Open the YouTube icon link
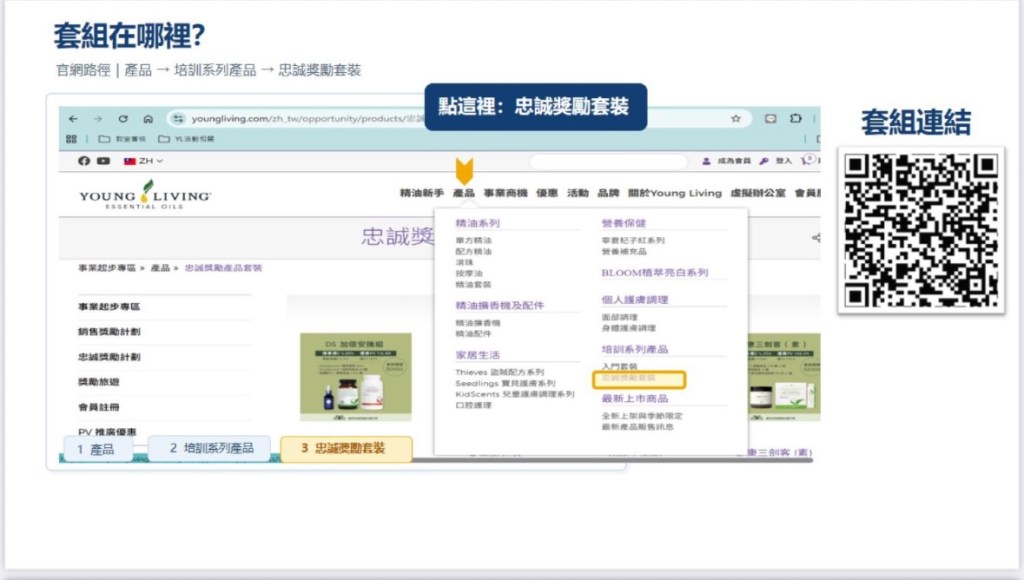The height and width of the screenshot is (580, 1024). click(x=103, y=161)
